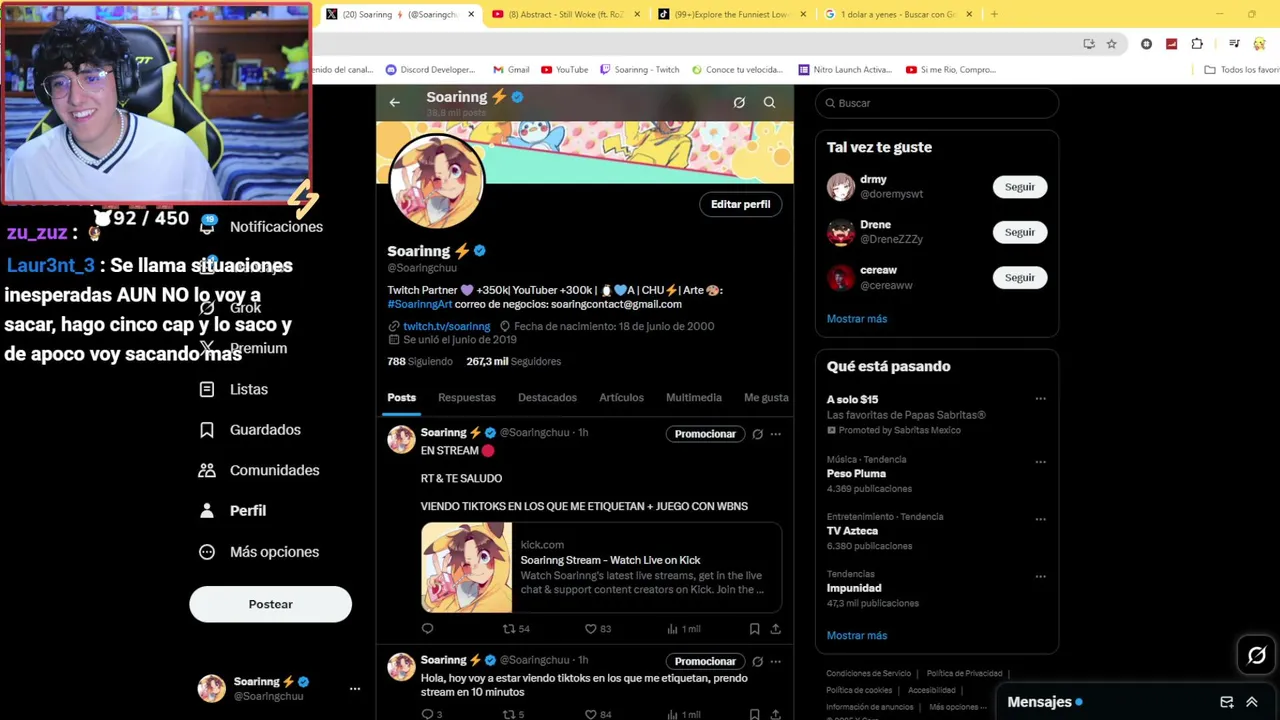
Task: Open options for A solo $15 trend
Action: click(1040, 399)
